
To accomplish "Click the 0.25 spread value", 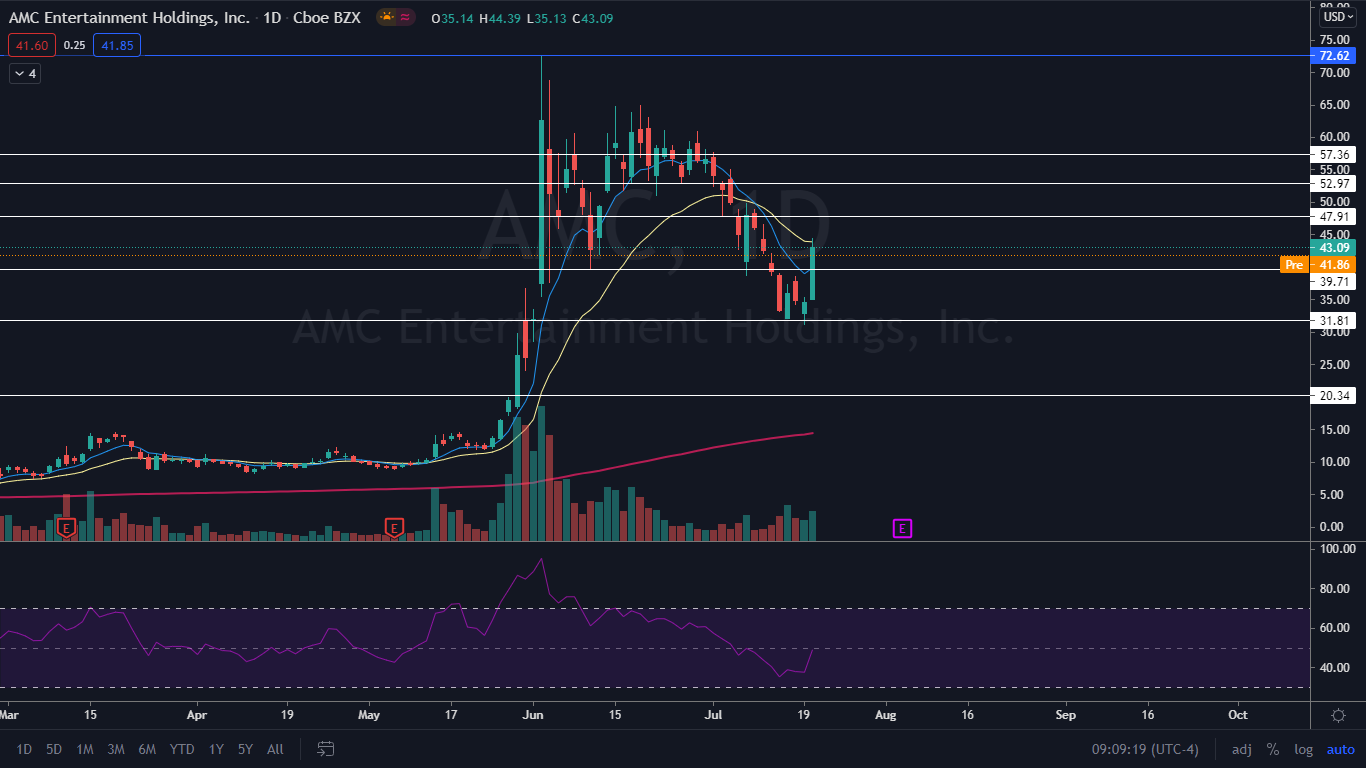I will coord(74,45).
